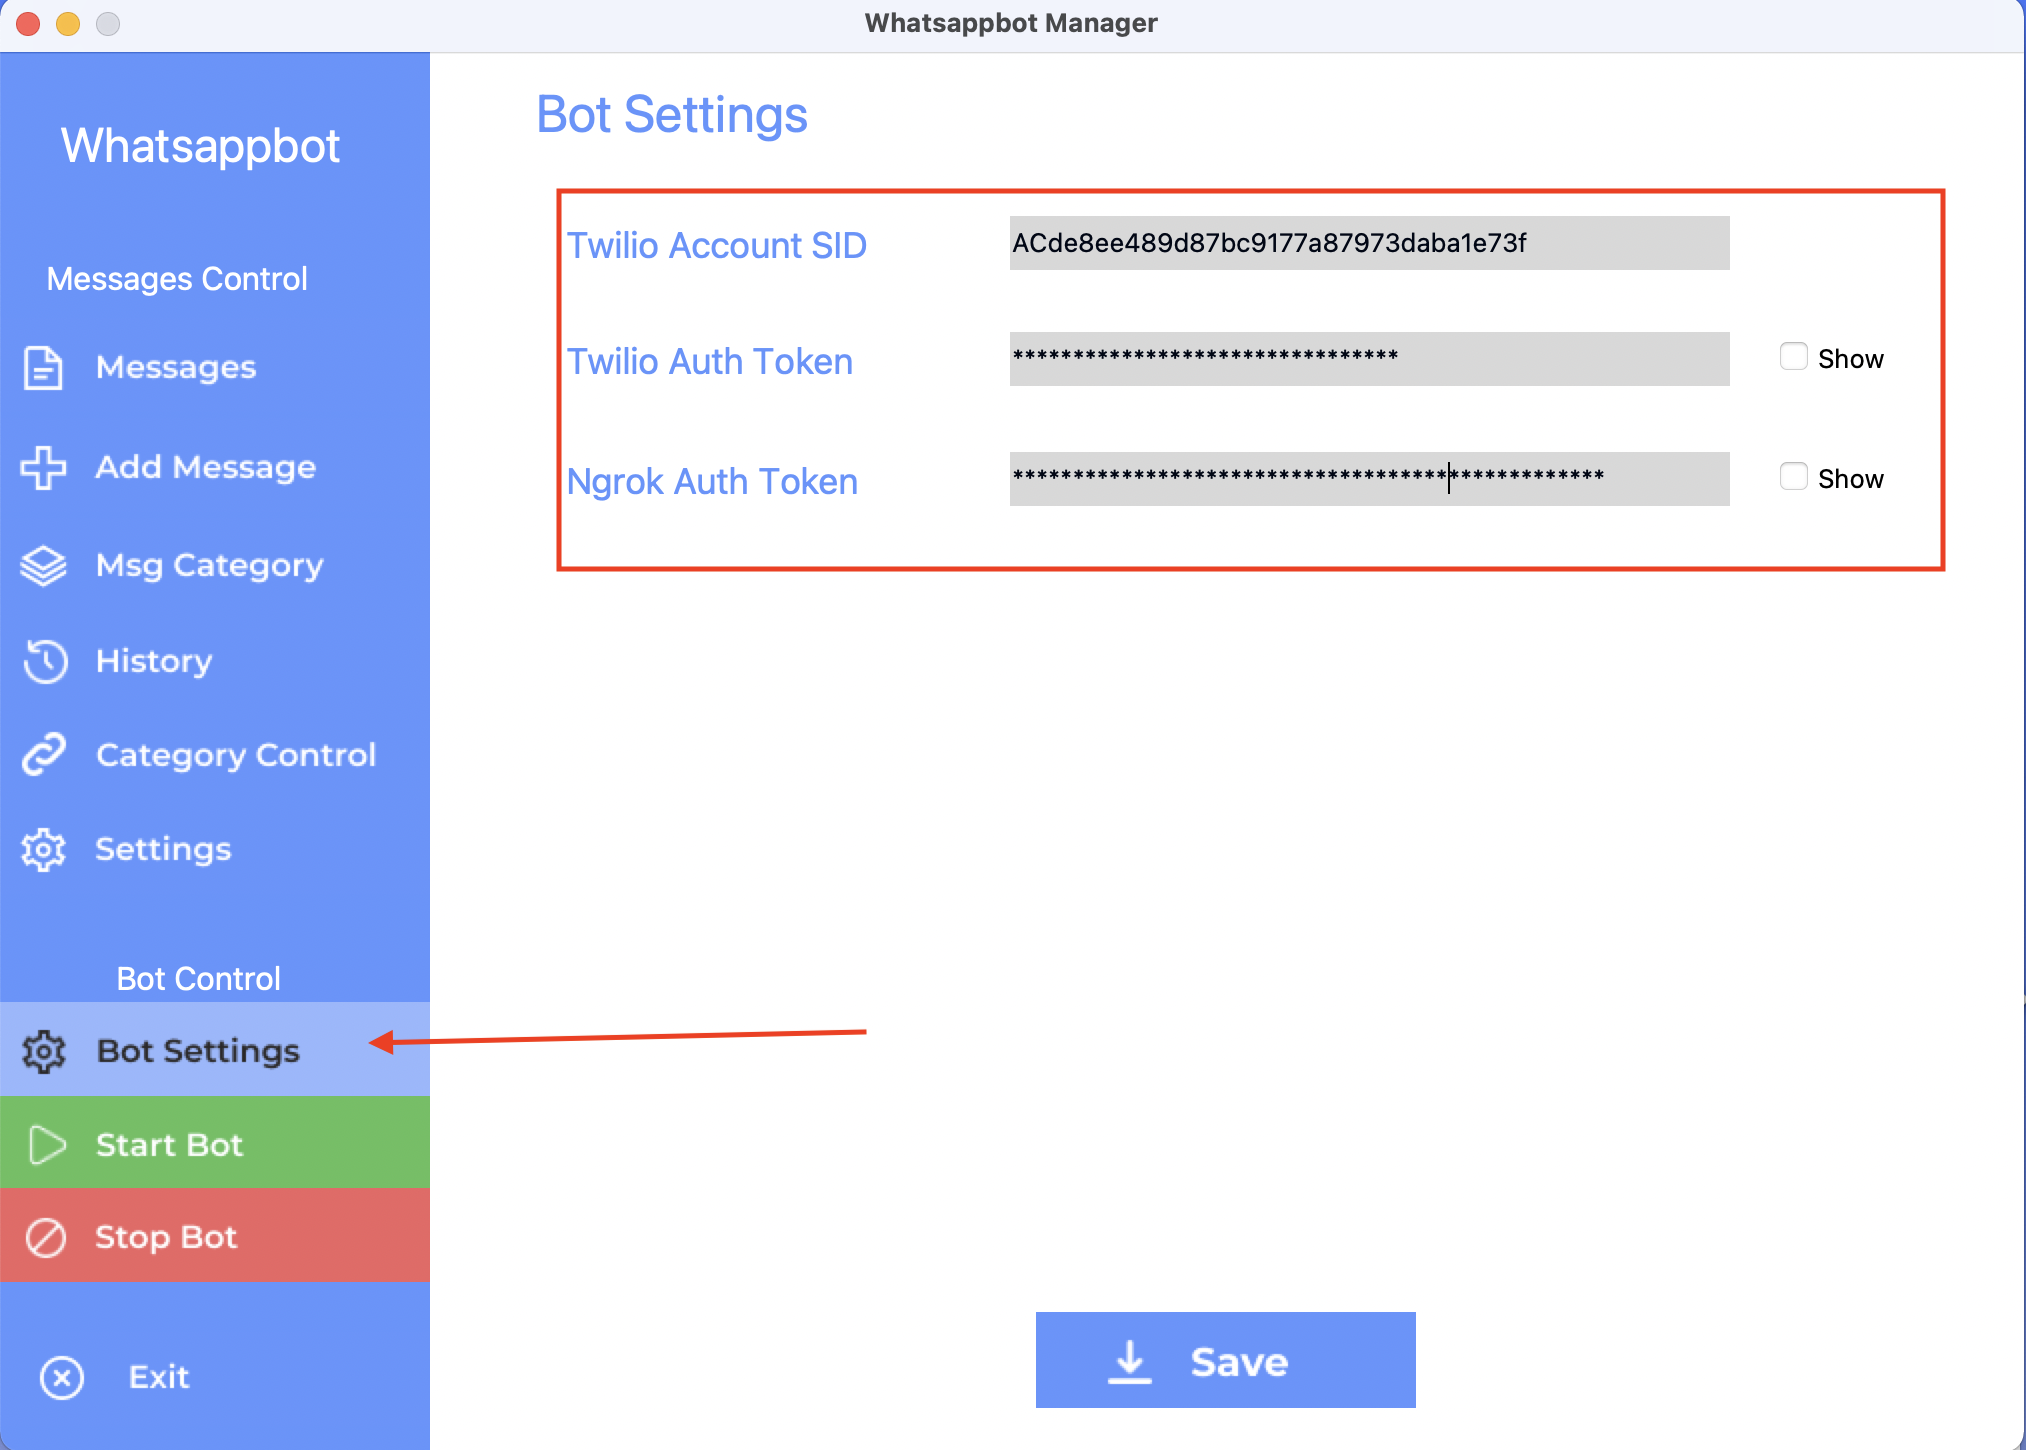Click the Twilio Account SID label

(716, 246)
